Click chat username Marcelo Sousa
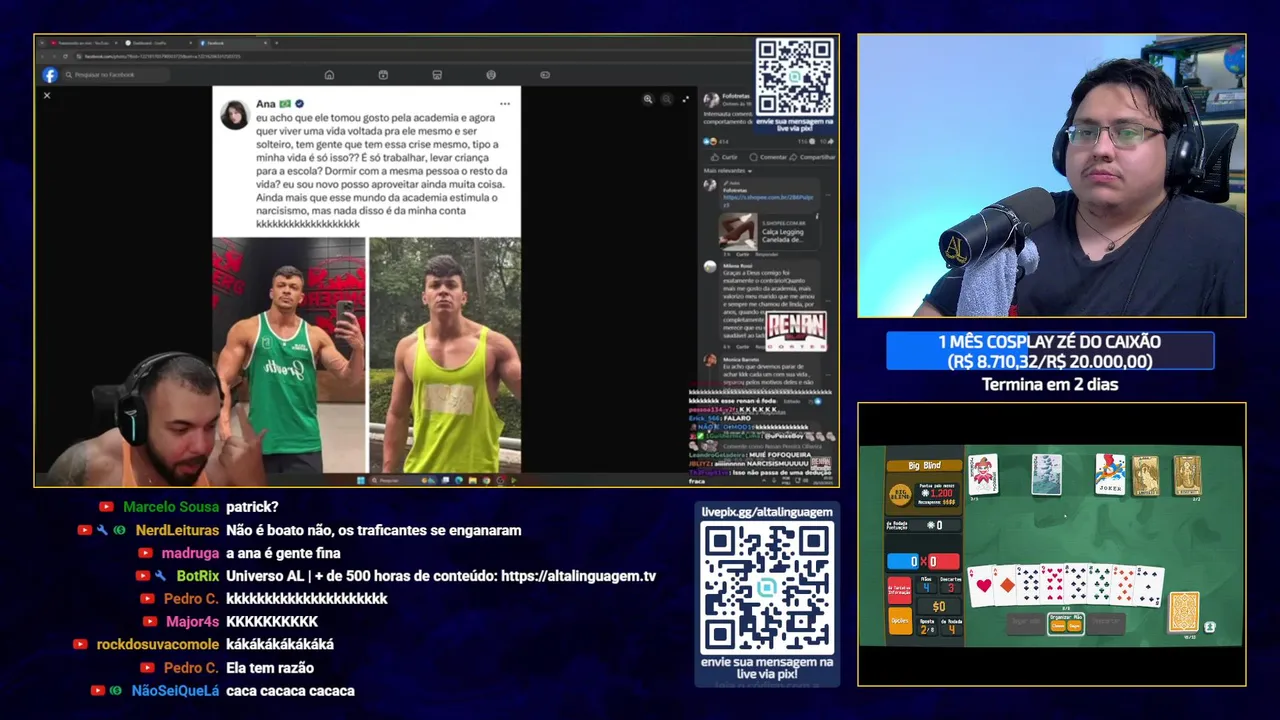 pos(171,507)
